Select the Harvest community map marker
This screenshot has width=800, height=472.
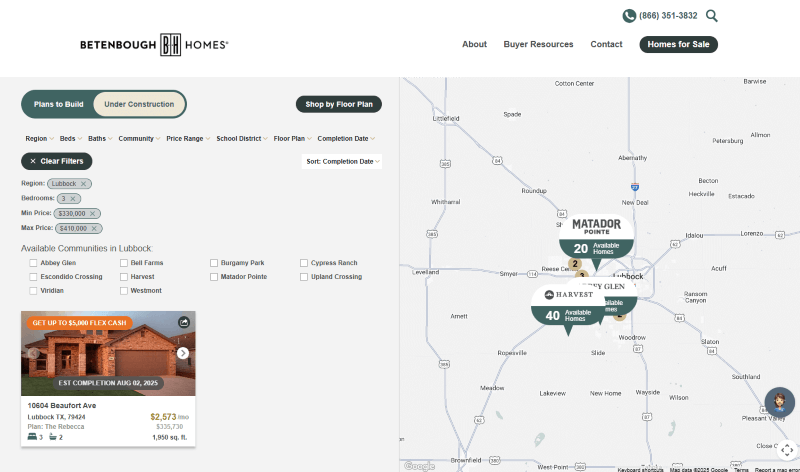pos(568,309)
